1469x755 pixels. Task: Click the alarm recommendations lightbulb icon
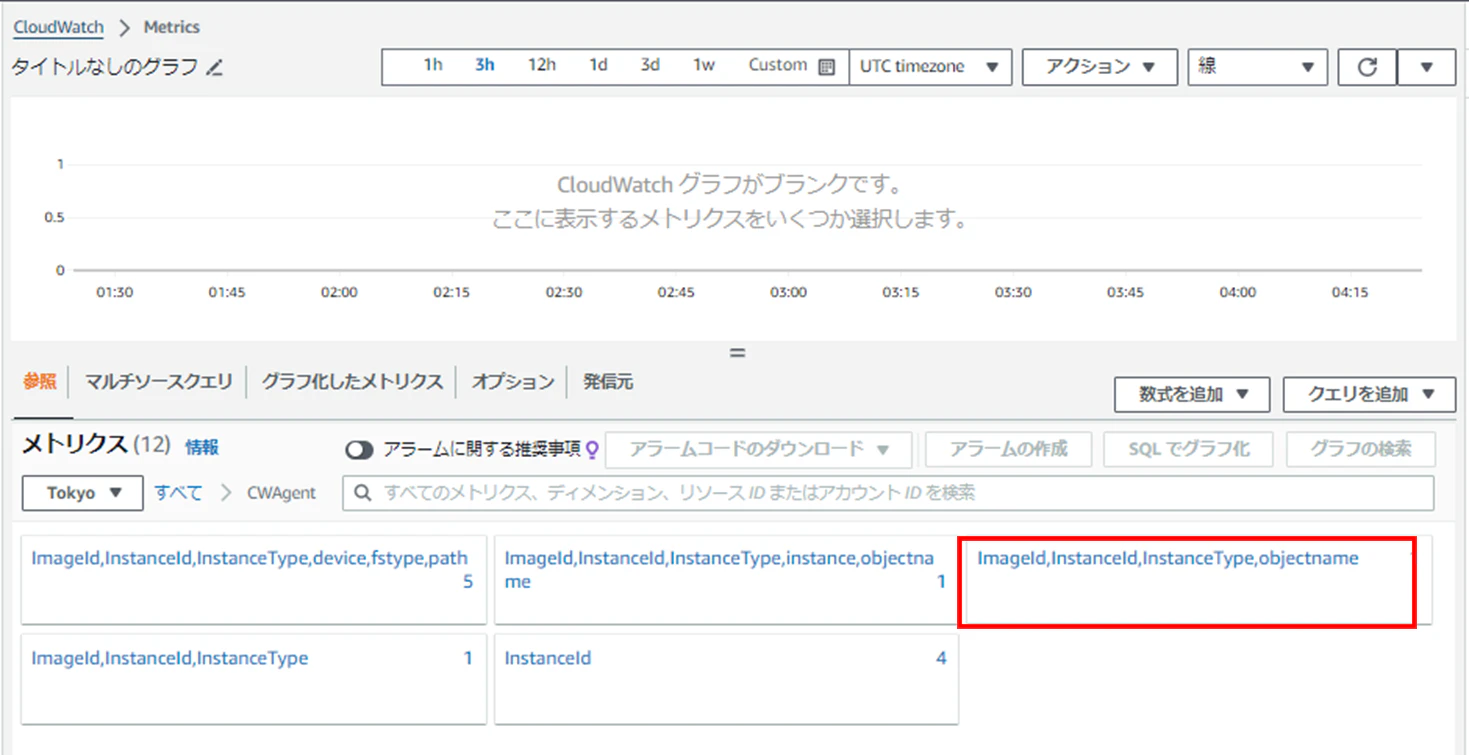[592, 450]
